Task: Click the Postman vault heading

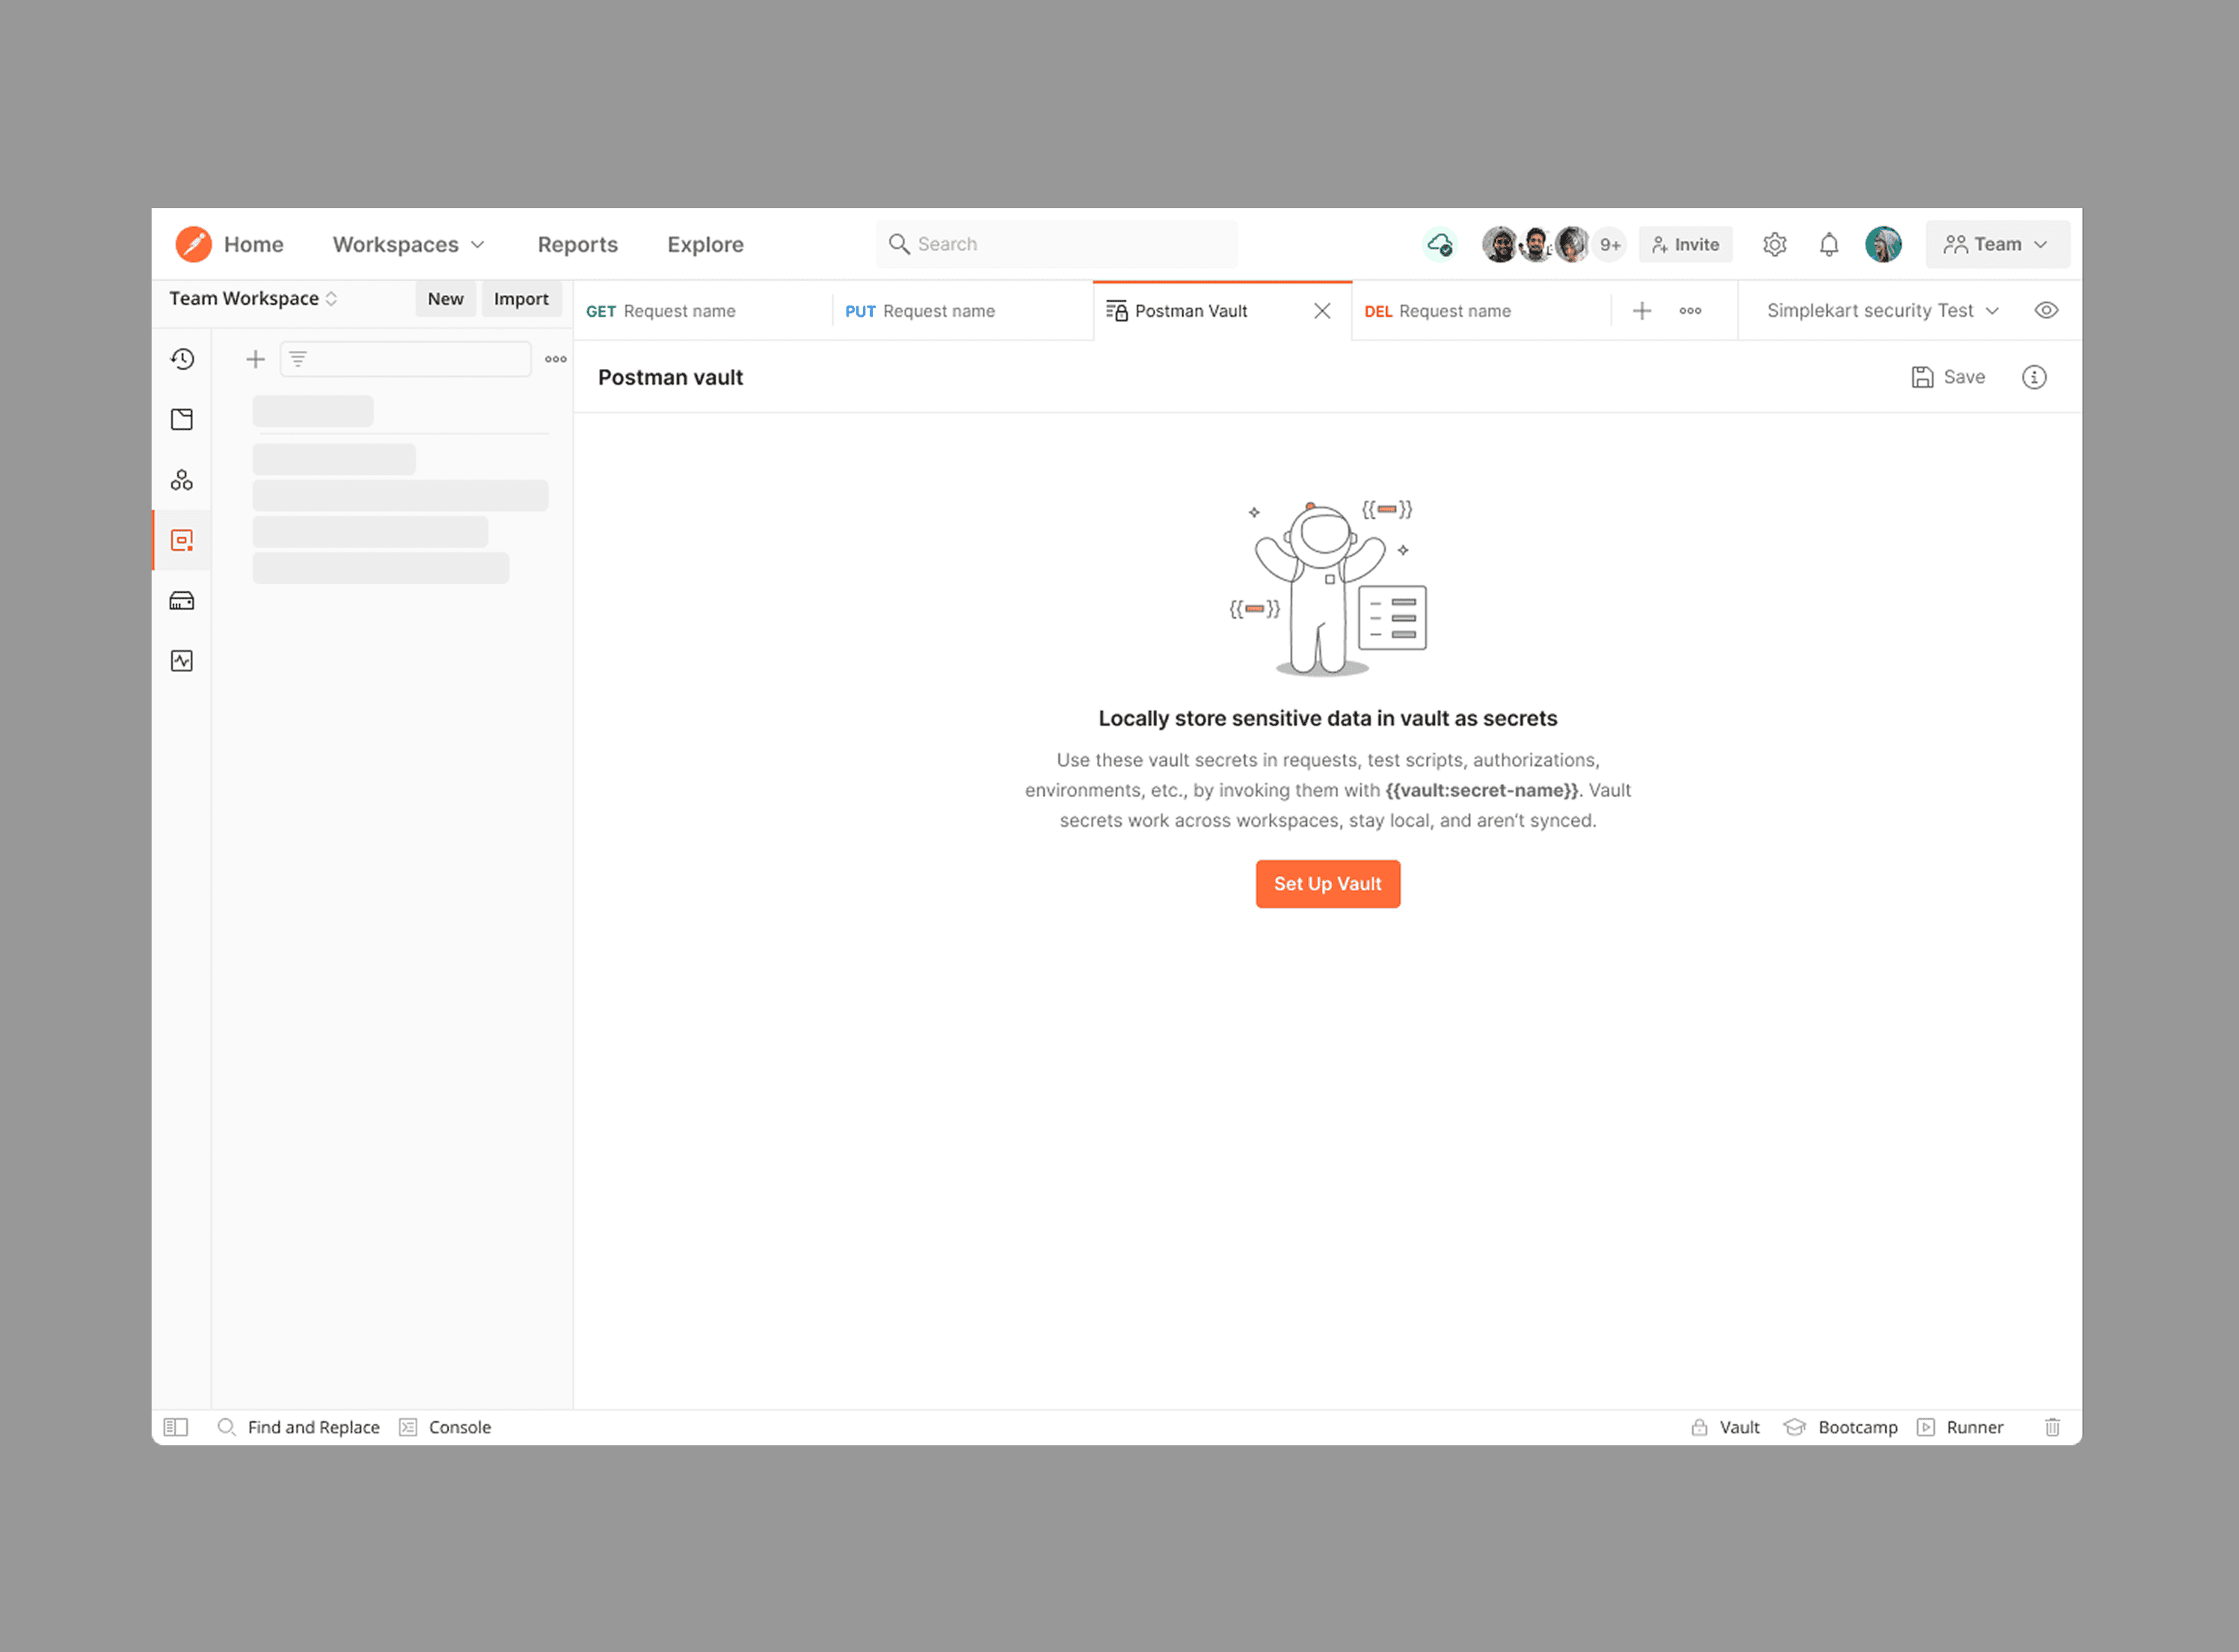Action: (x=671, y=377)
